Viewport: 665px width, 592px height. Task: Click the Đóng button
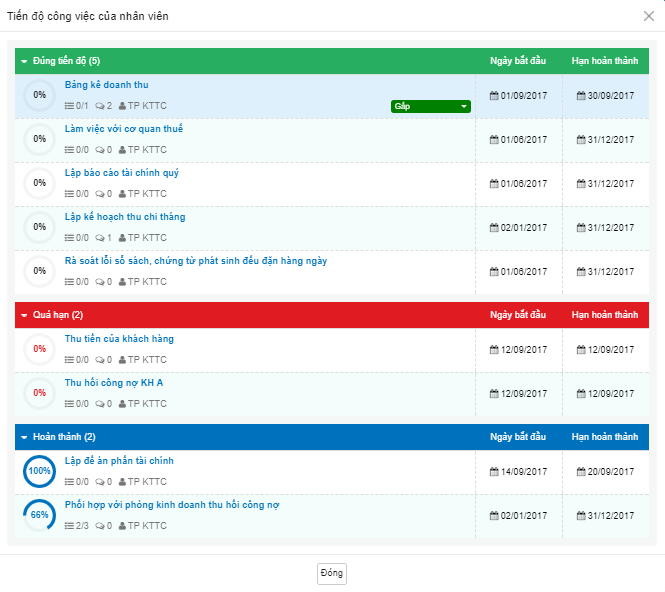(x=332, y=573)
